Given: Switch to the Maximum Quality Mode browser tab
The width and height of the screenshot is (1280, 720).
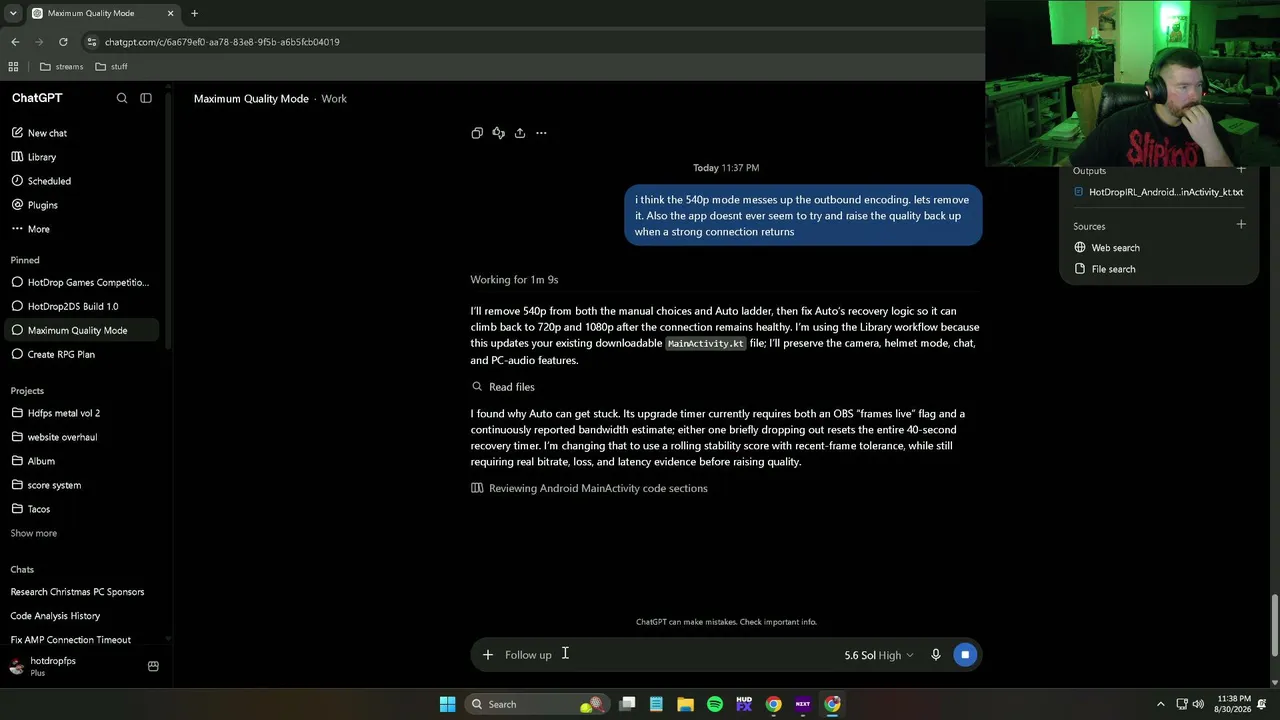Looking at the screenshot, I should (x=102, y=14).
